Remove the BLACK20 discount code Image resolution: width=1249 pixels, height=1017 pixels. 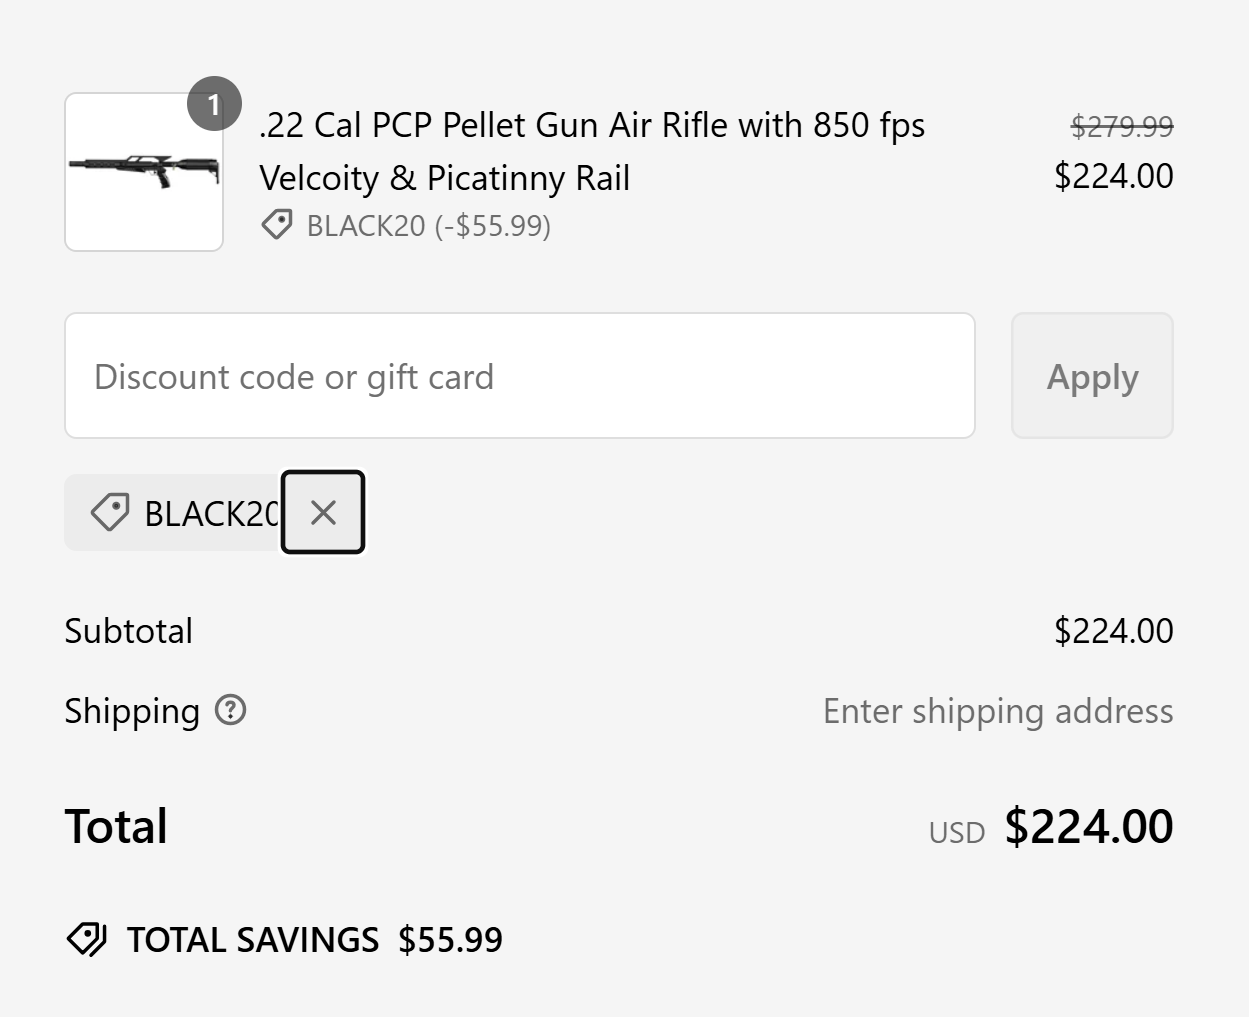point(323,512)
